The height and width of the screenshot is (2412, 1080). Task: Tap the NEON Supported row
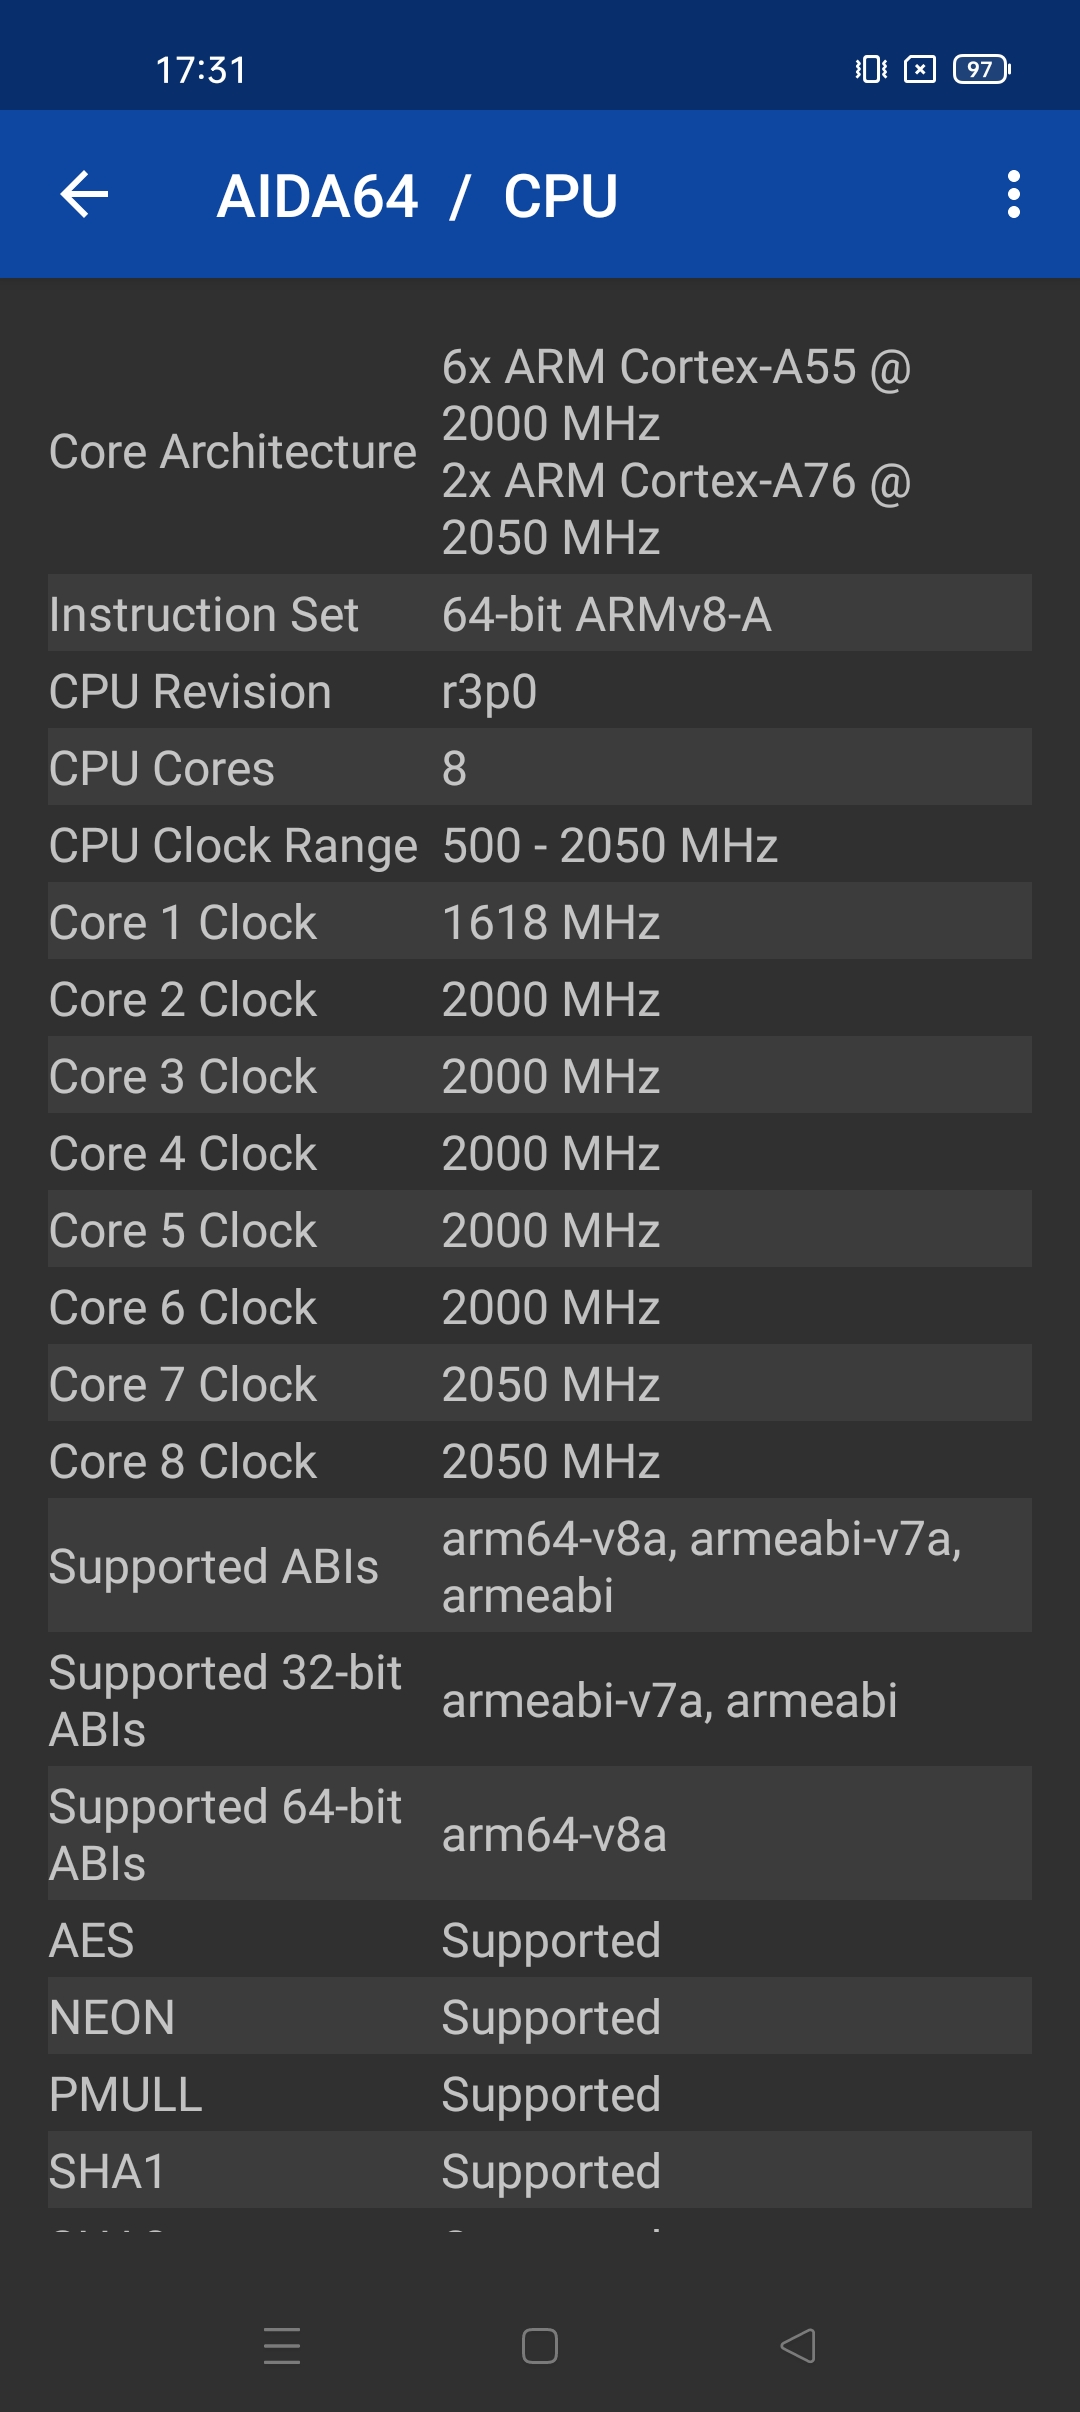pos(540,2016)
